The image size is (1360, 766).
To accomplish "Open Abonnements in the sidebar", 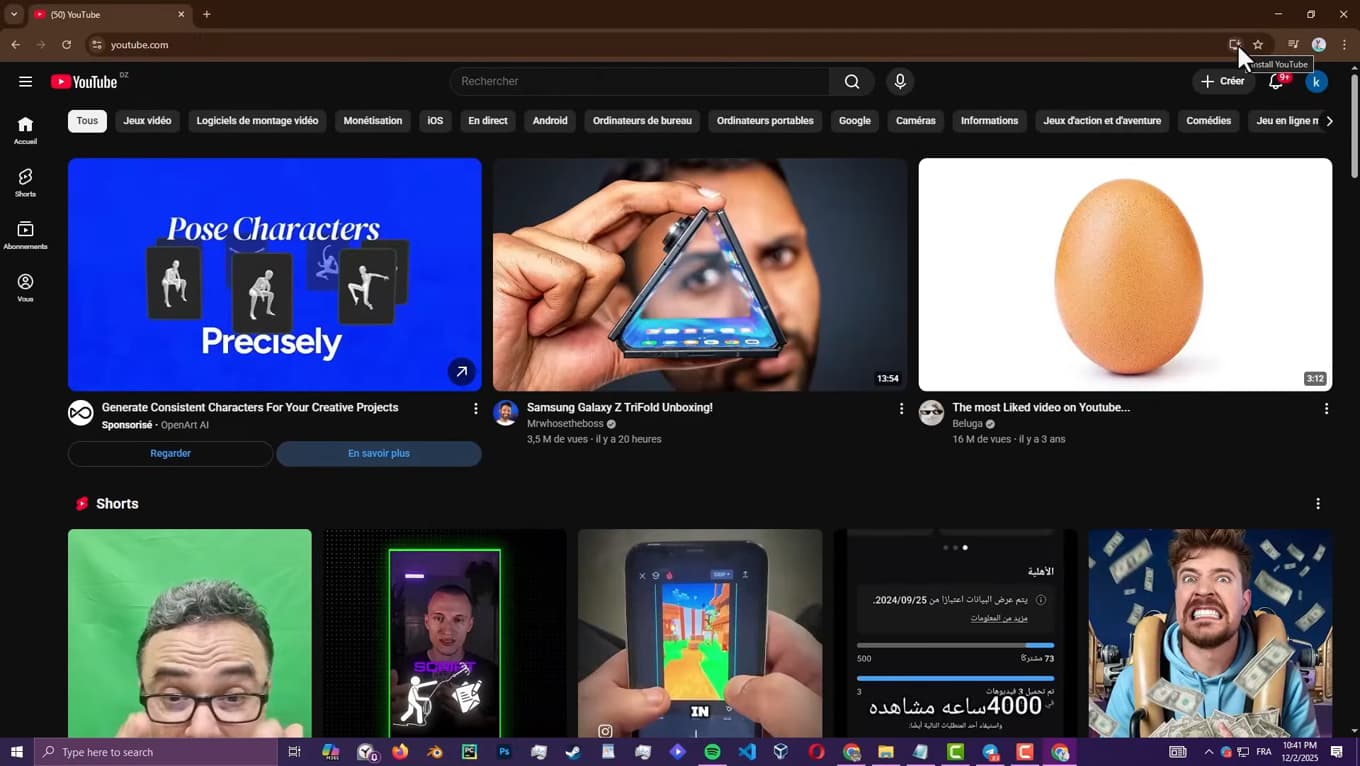I will point(25,235).
